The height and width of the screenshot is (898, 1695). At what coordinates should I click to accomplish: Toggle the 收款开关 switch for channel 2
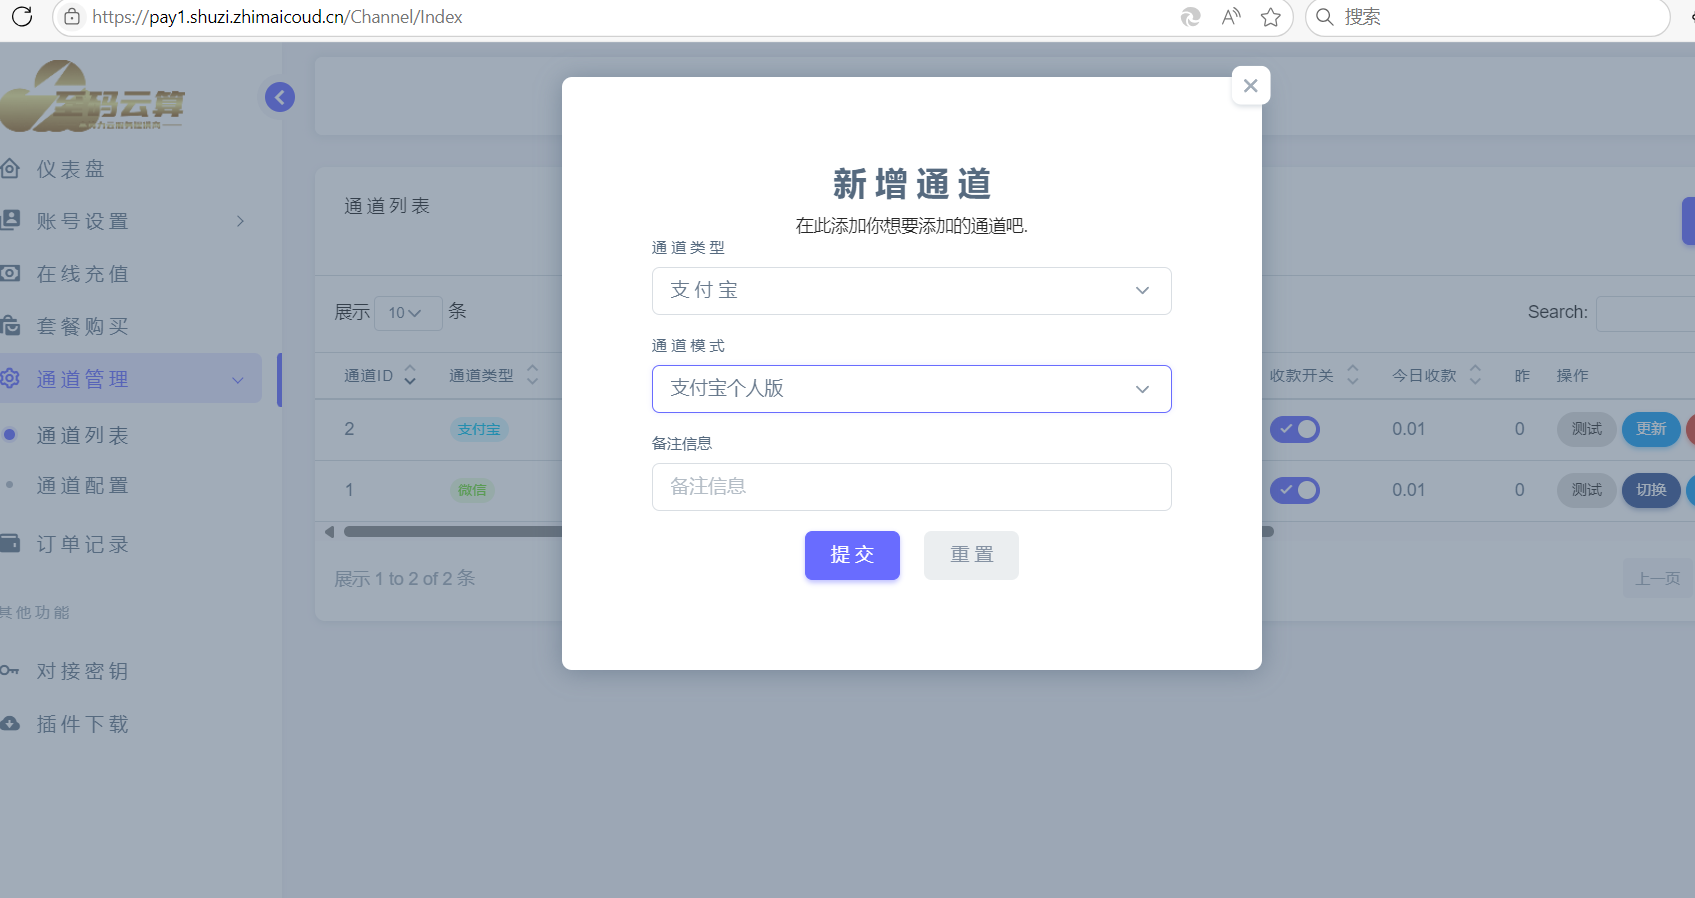[x=1295, y=429]
